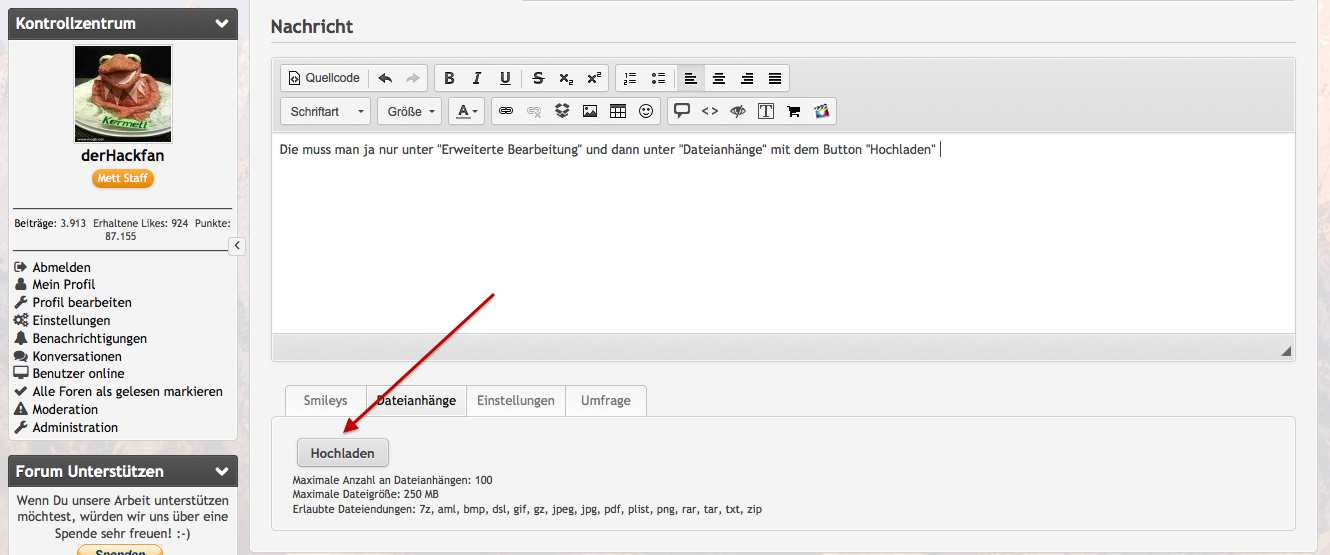Click the editor resize grip

[x=1286, y=351]
